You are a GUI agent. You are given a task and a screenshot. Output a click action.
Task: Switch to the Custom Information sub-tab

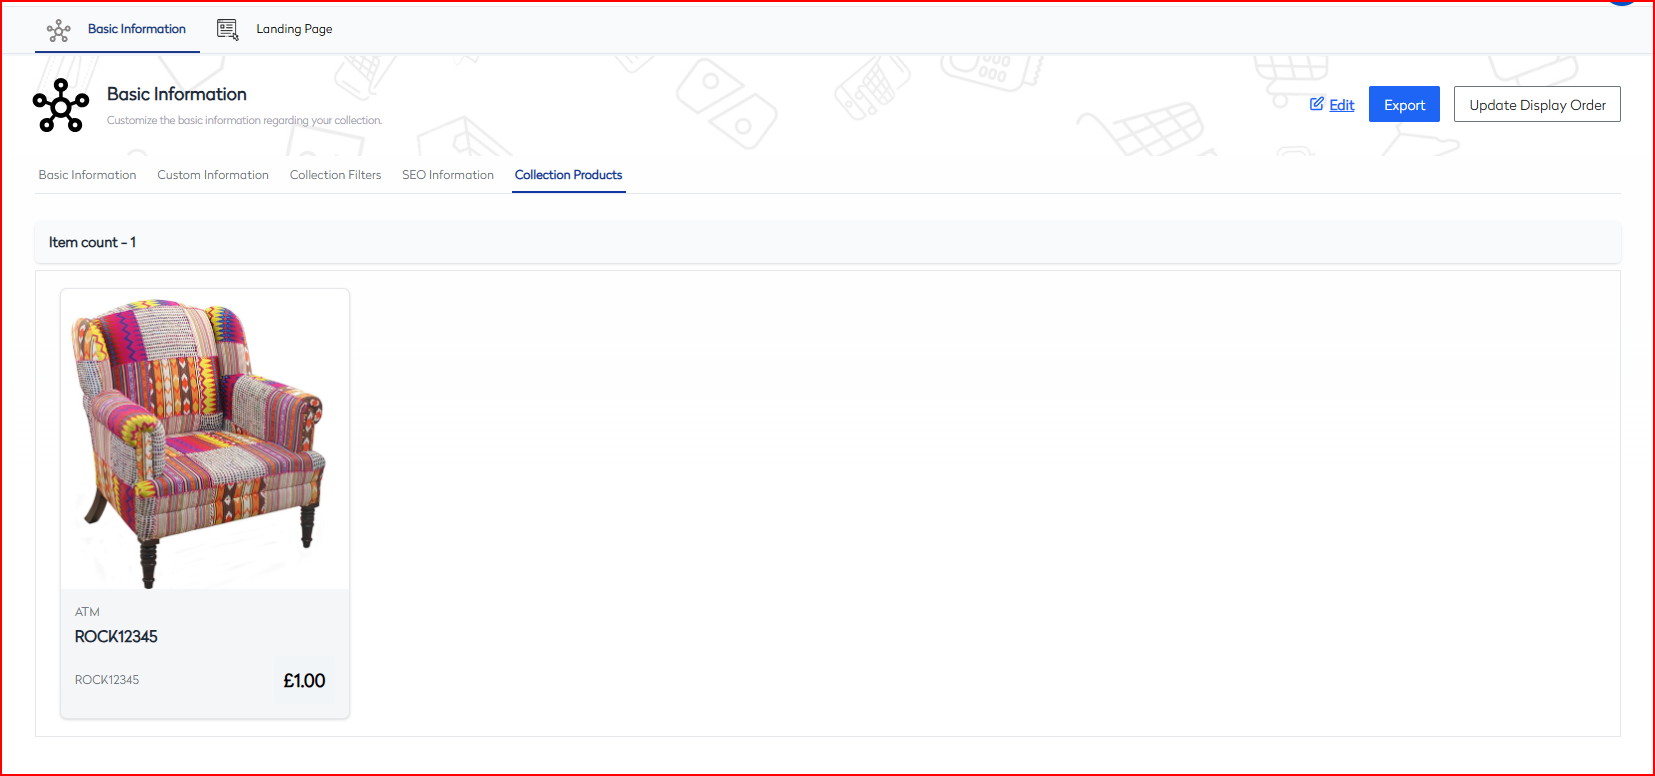coord(213,175)
